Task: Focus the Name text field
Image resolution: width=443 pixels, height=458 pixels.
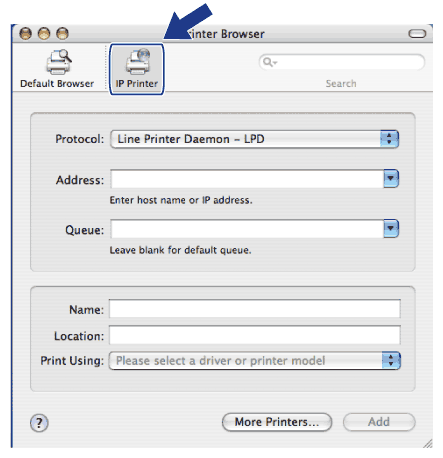Action: coord(255,309)
